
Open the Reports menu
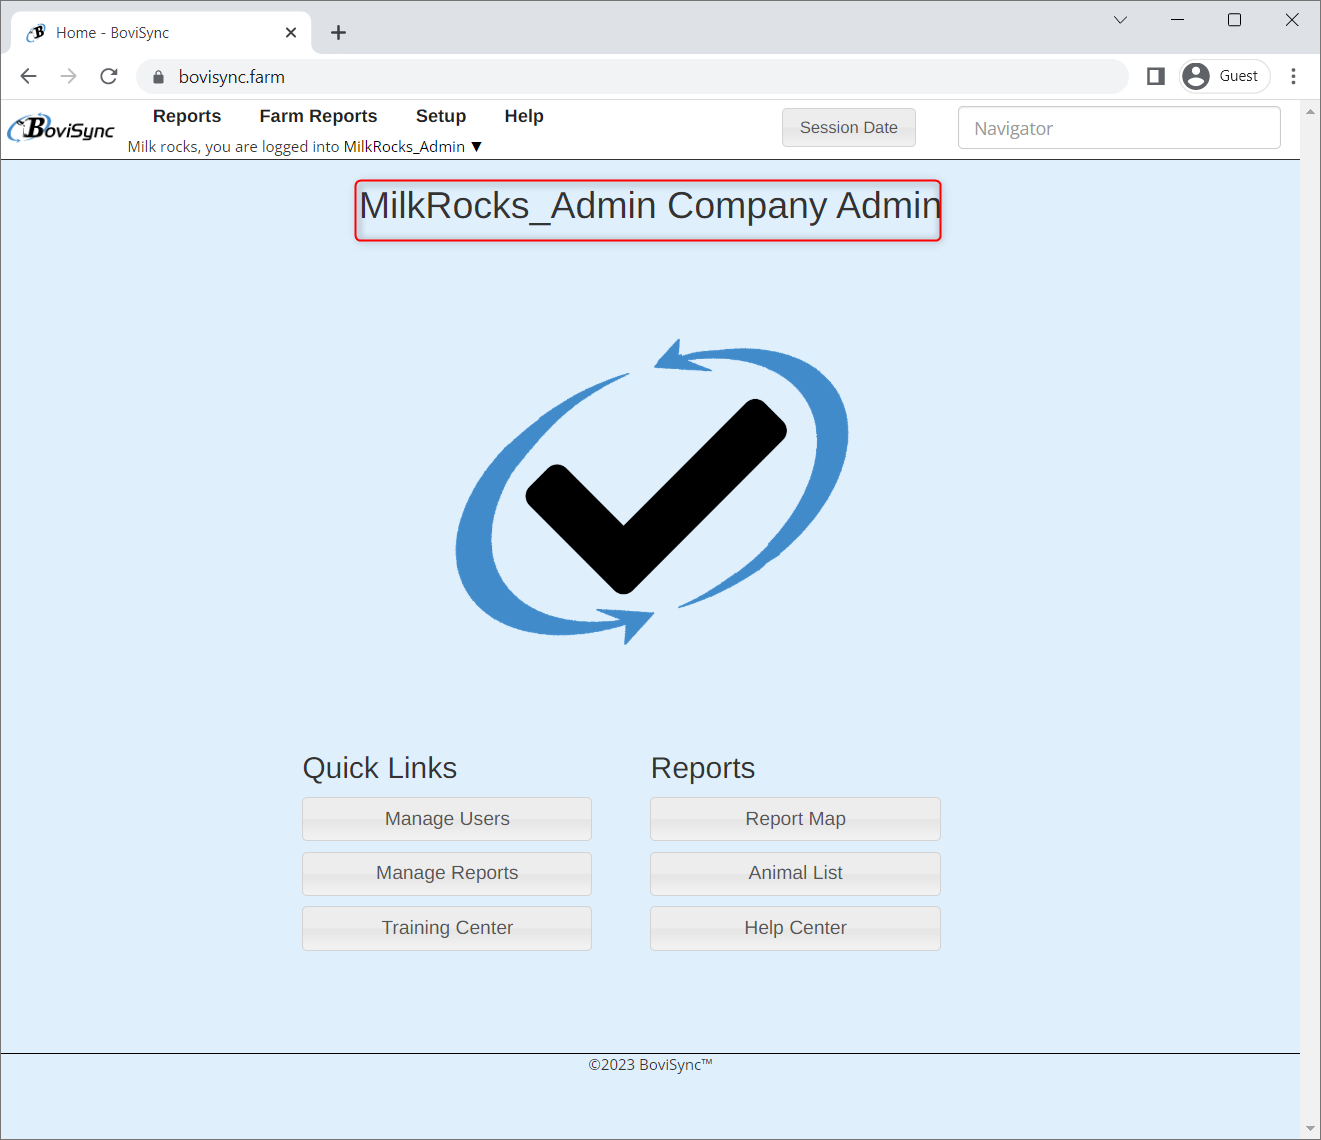tap(187, 116)
